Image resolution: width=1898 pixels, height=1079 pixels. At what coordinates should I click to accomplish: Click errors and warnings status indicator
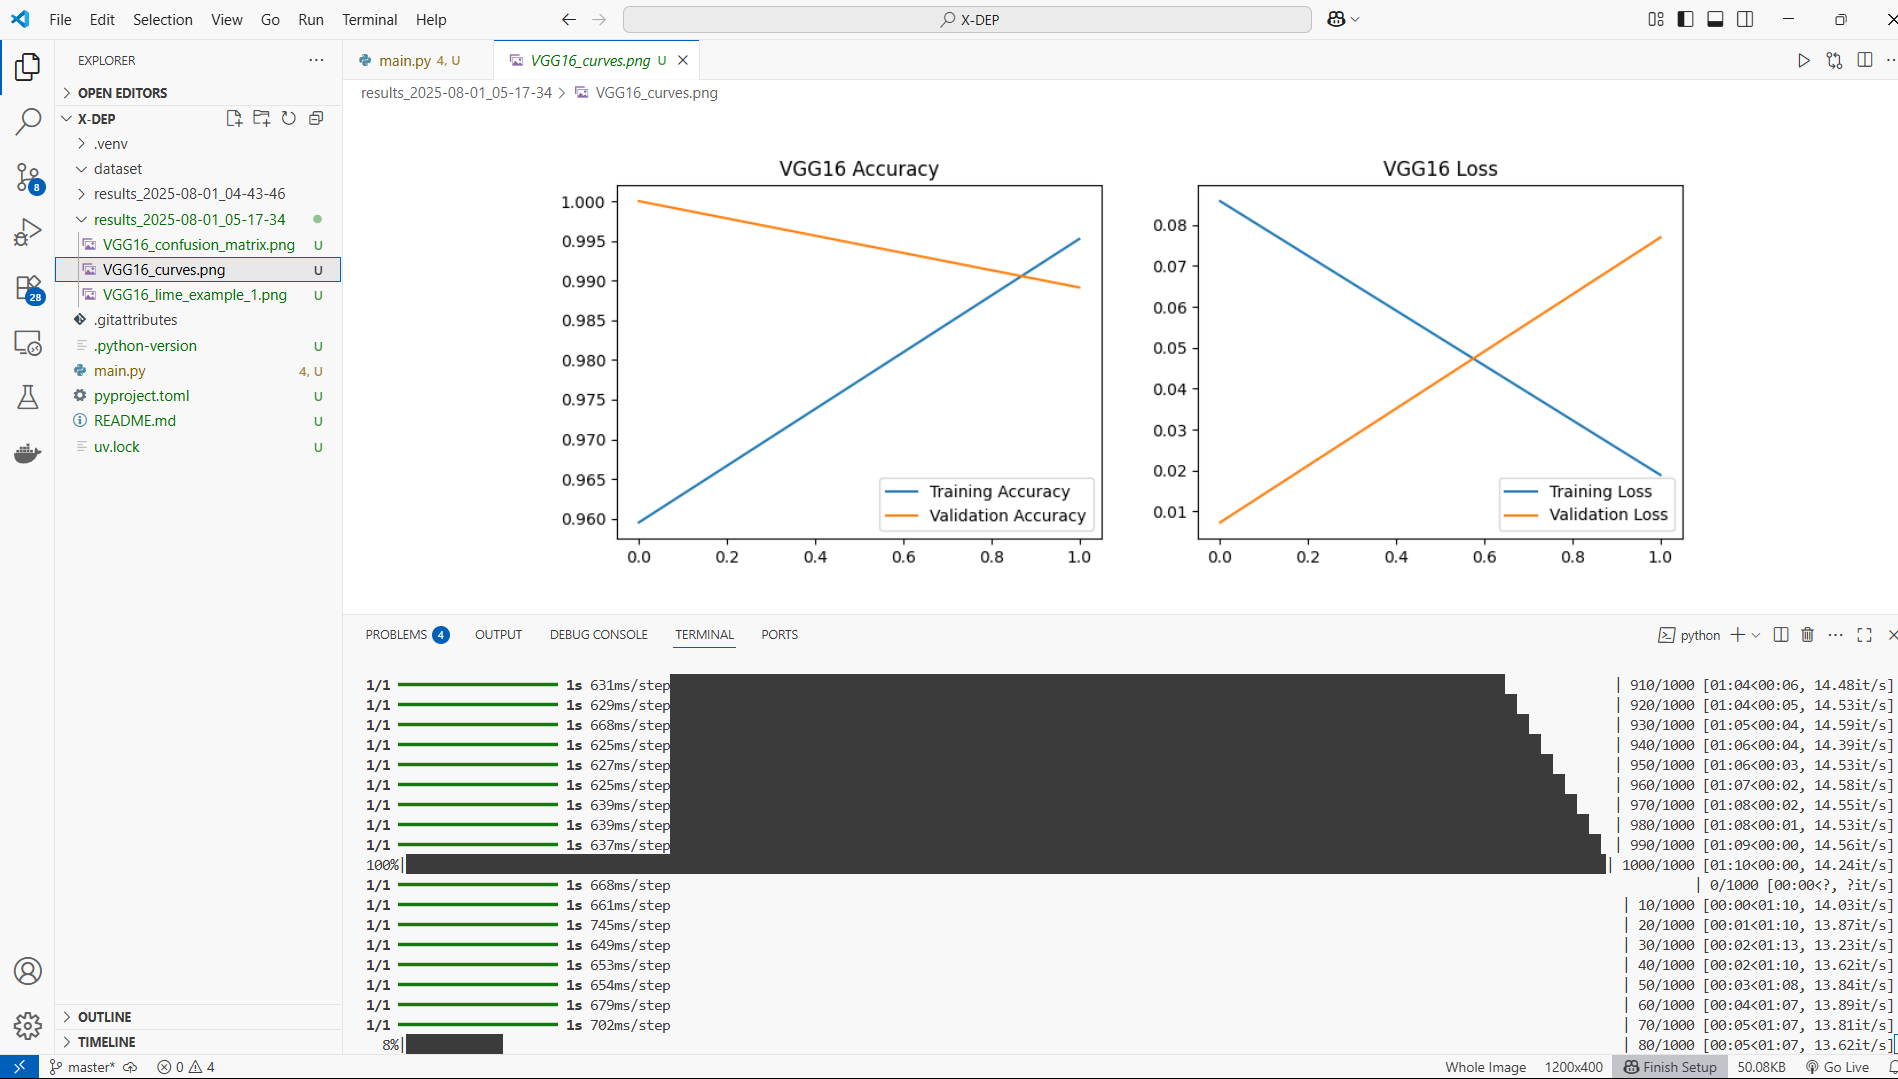pos(186,1067)
